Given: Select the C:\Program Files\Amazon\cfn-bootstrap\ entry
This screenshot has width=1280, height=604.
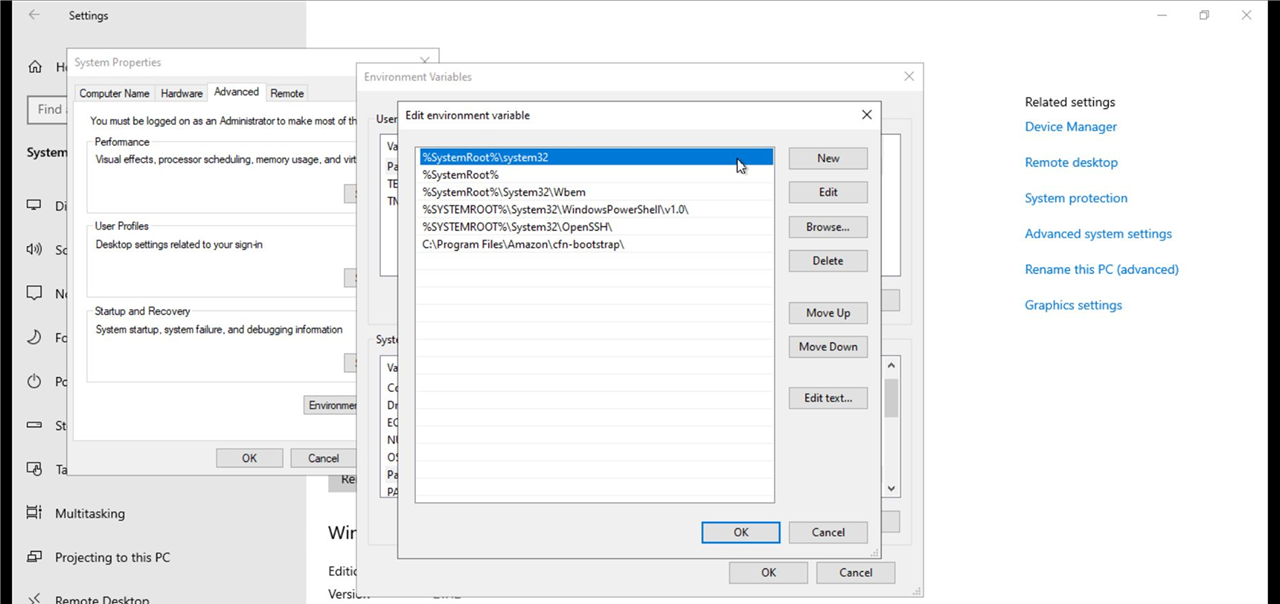Looking at the screenshot, I should pyautogui.click(x=523, y=244).
